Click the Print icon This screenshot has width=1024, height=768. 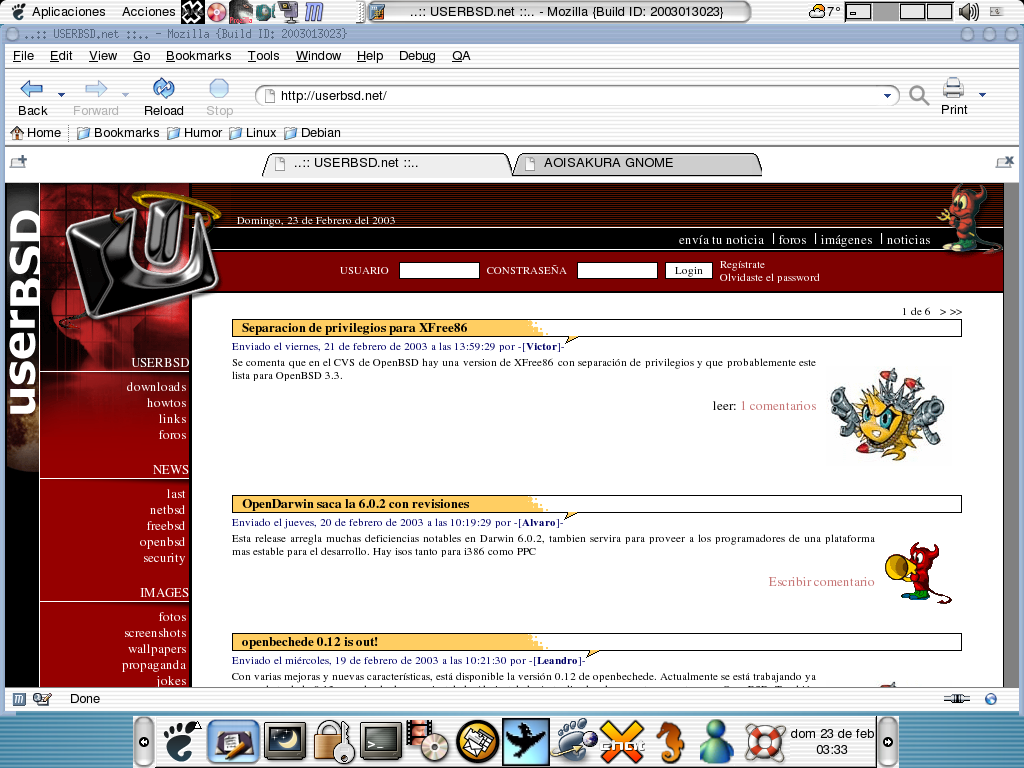953,88
